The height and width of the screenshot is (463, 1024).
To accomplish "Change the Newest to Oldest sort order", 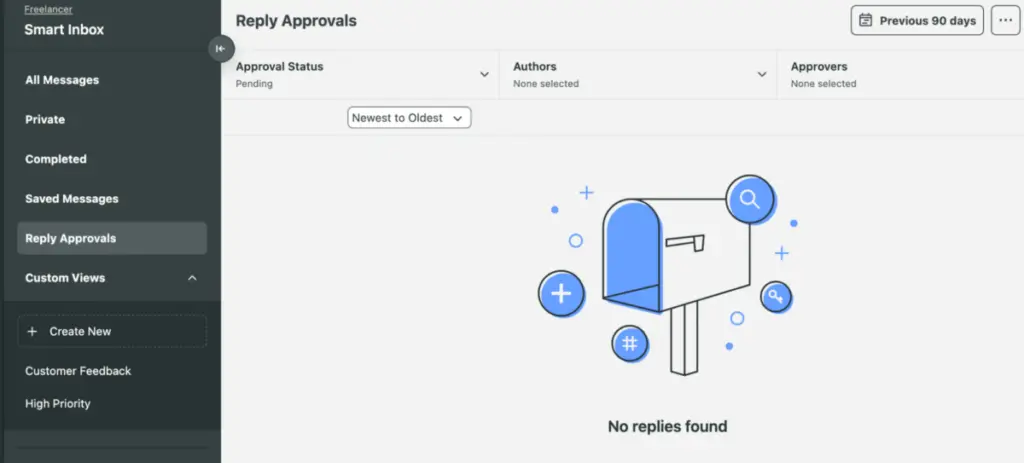I will [409, 118].
